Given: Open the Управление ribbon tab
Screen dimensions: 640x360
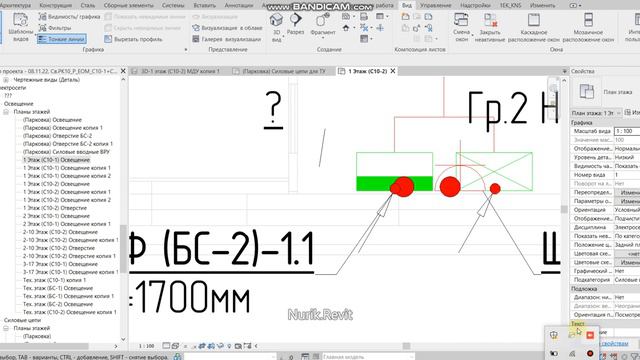Looking at the screenshot, I should [x=436, y=5].
